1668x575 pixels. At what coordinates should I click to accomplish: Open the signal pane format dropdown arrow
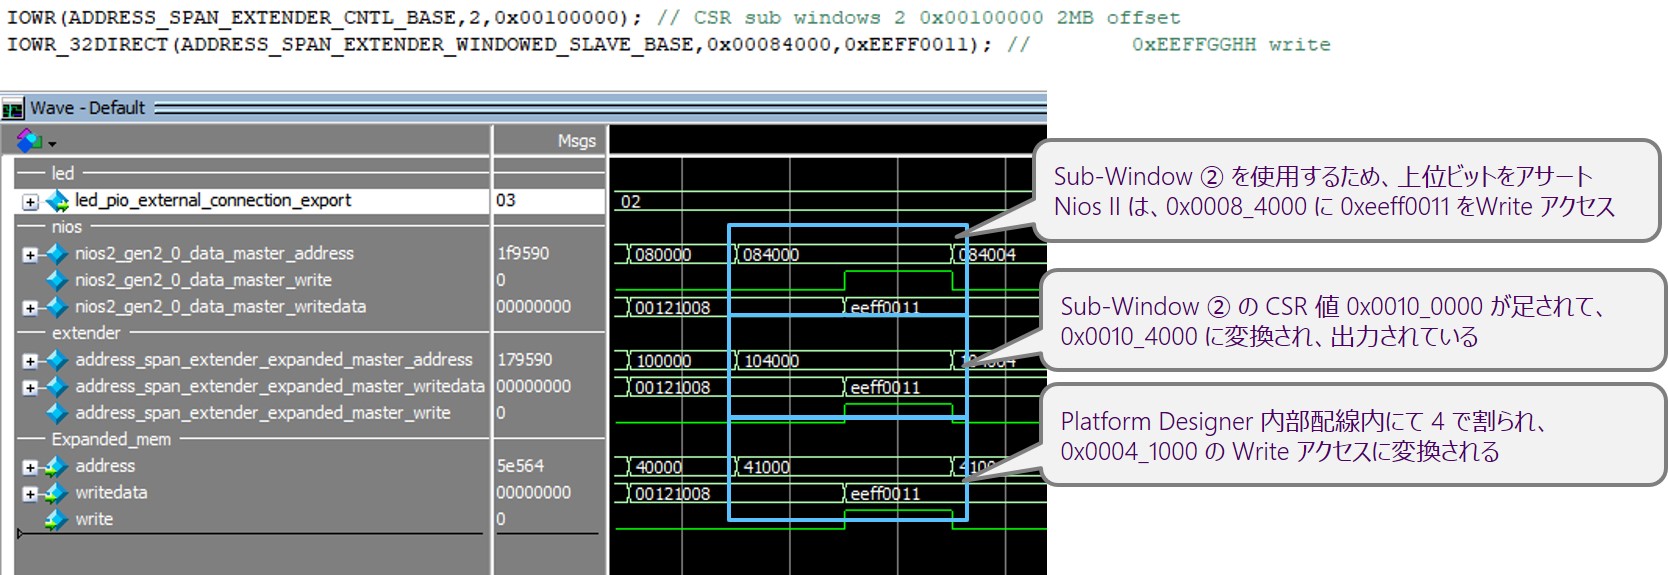tap(52, 144)
